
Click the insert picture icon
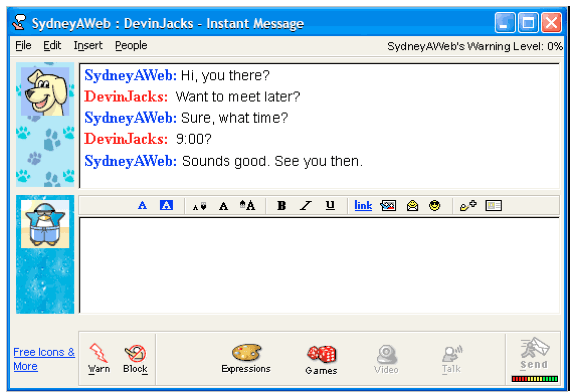388,206
